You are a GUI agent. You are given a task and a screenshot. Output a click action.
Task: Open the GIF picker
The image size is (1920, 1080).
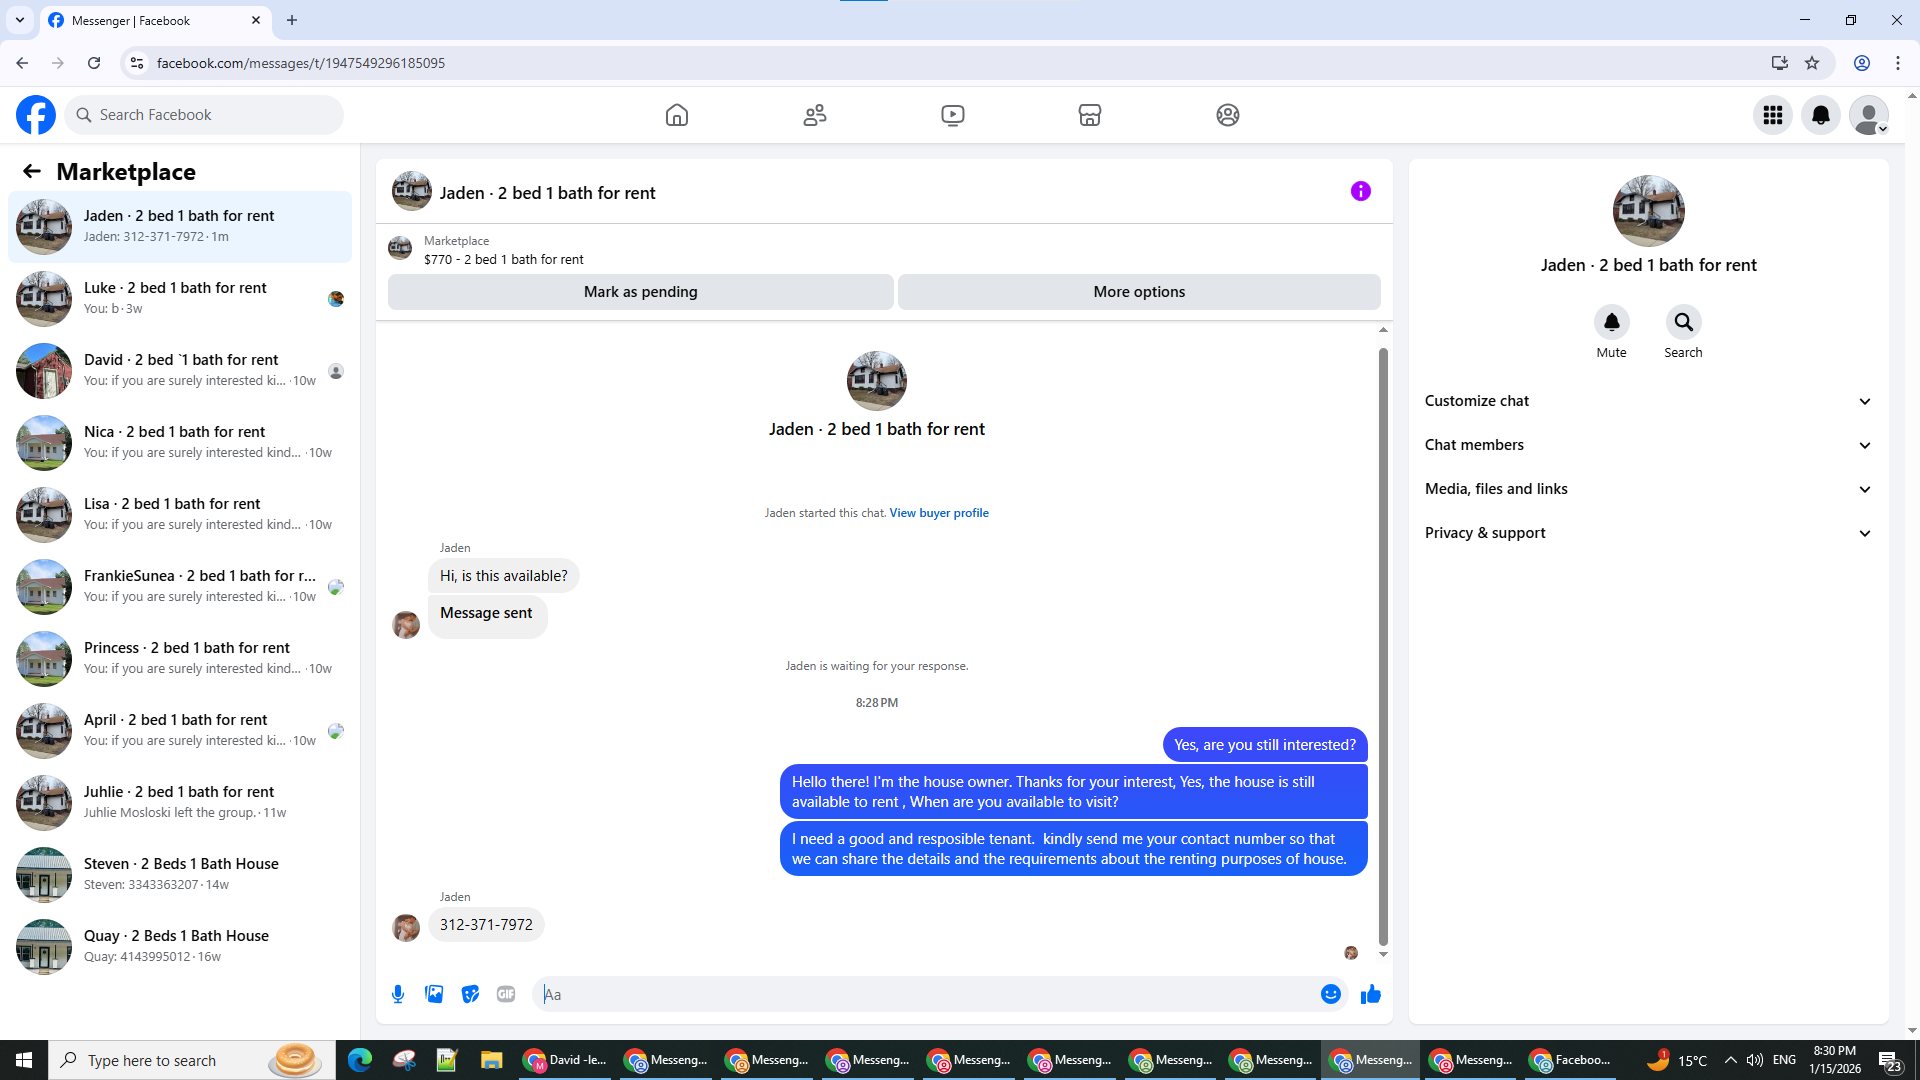(506, 994)
